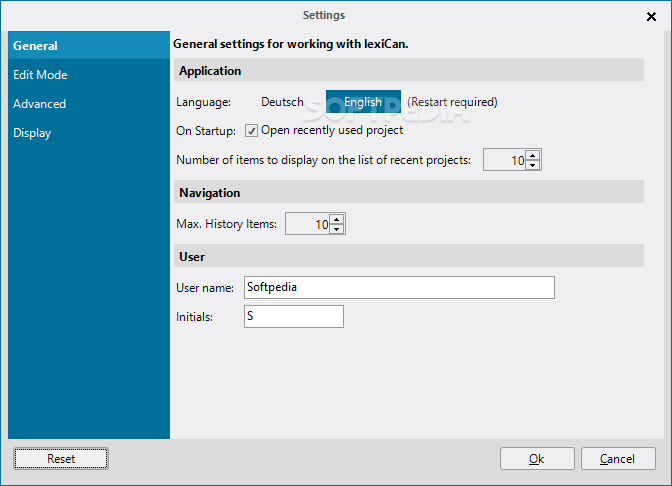Click the 'Number of items to display' label
The width and height of the screenshot is (672, 486).
point(324,160)
